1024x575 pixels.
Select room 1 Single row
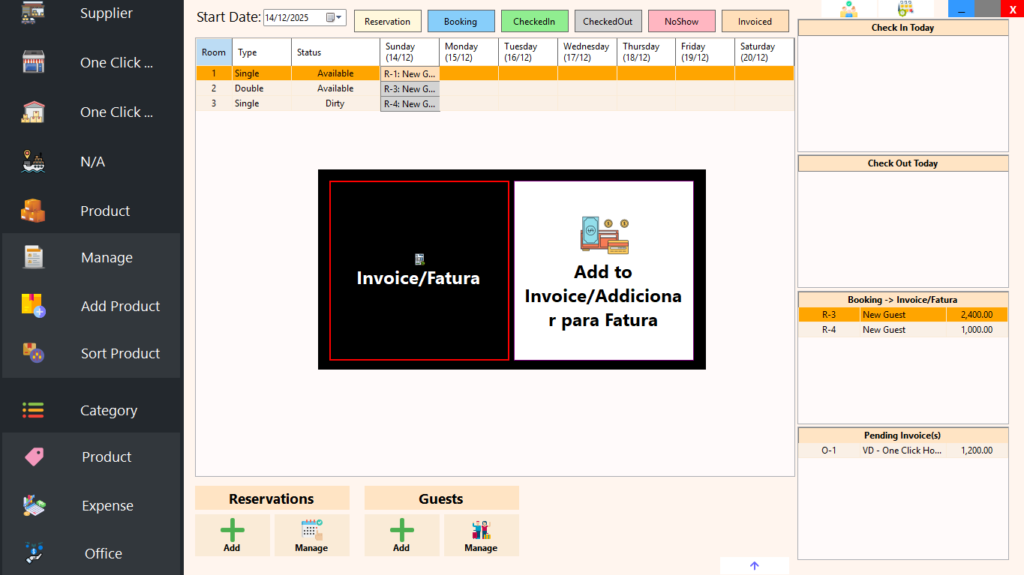point(495,73)
